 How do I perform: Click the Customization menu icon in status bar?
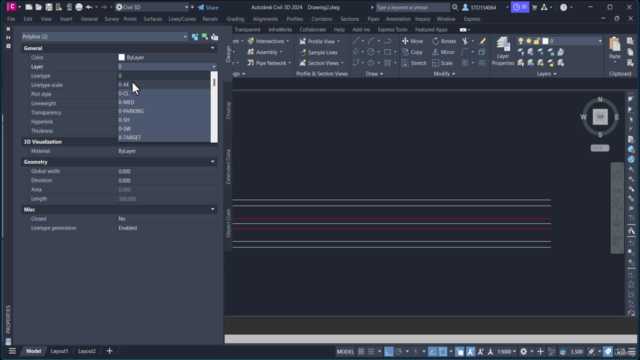pos(632,351)
